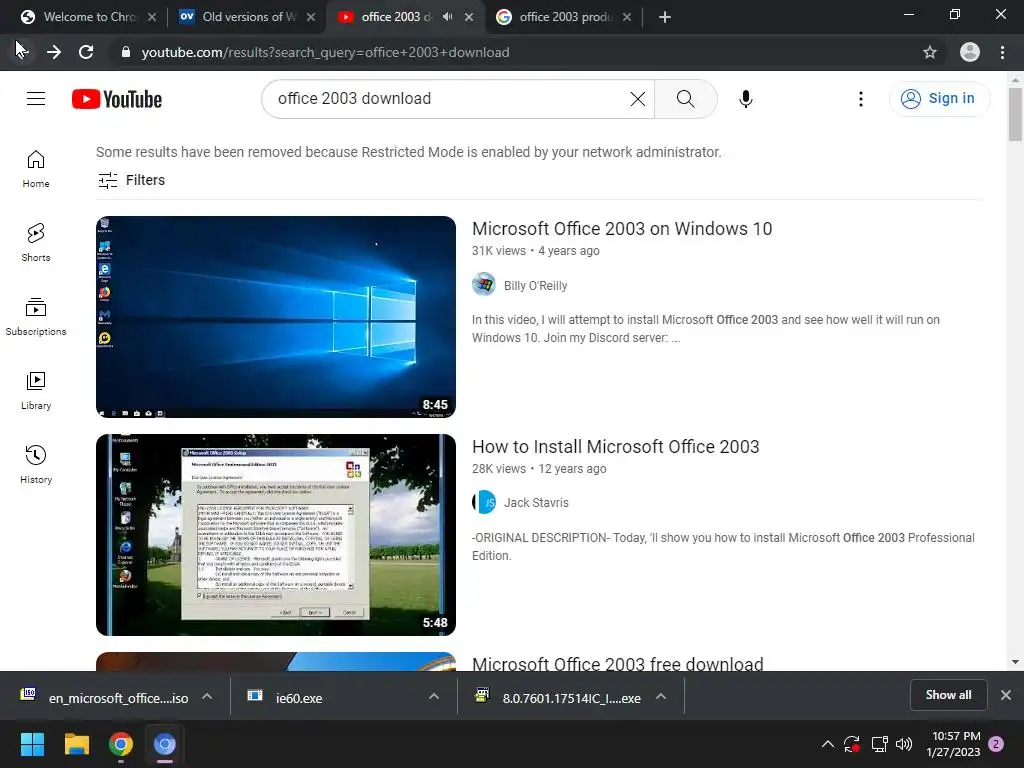This screenshot has width=1024, height=768.
Task: Go forward in browser history
Action: tap(54, 52)
